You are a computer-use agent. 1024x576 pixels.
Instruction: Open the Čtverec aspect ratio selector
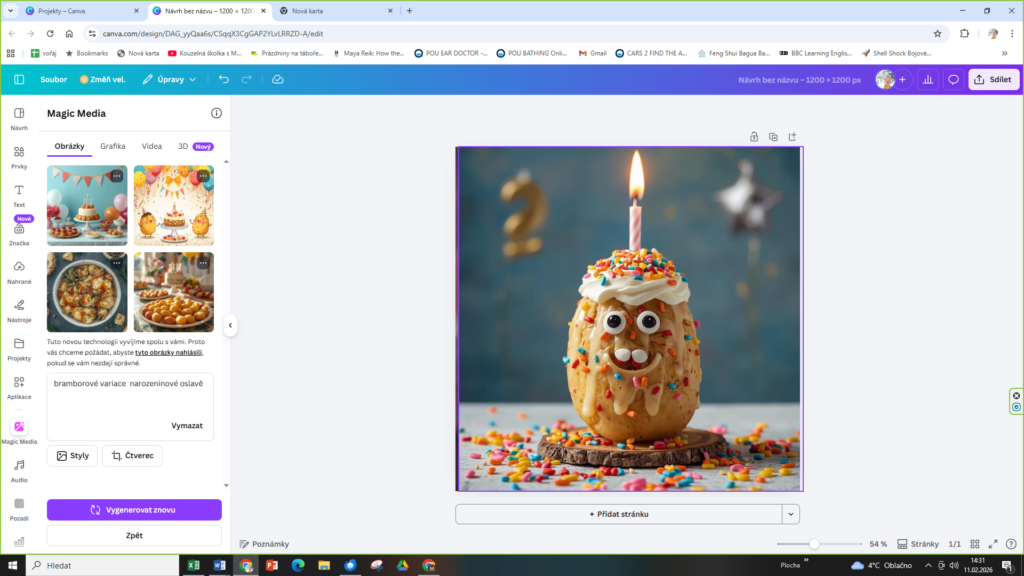click(132, 456)
